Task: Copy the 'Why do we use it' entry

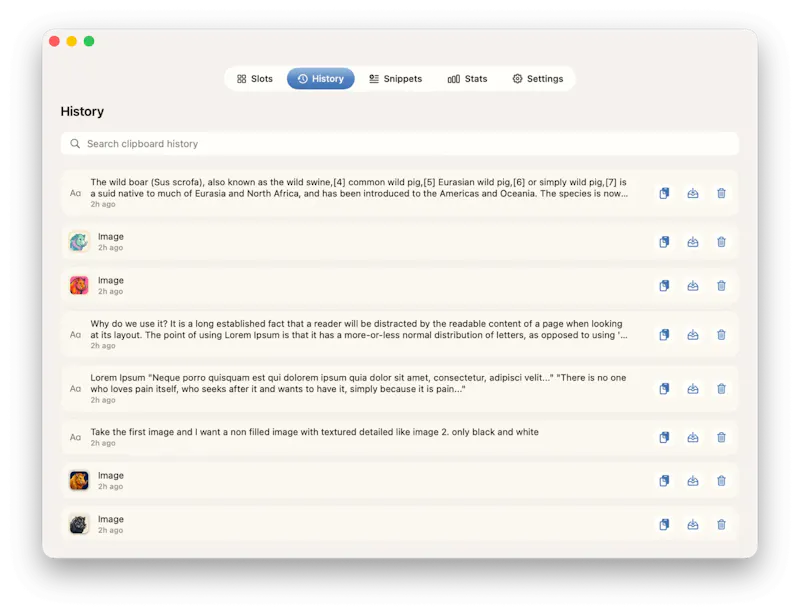Action: point(664,335)
